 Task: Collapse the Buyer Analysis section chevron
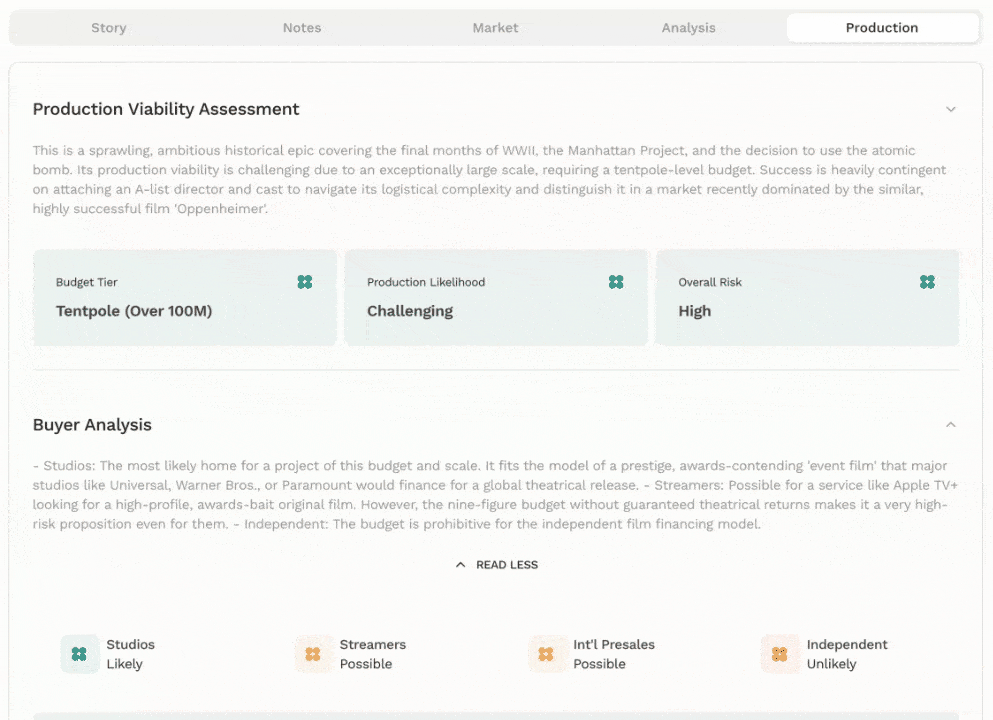click(951, 425)
